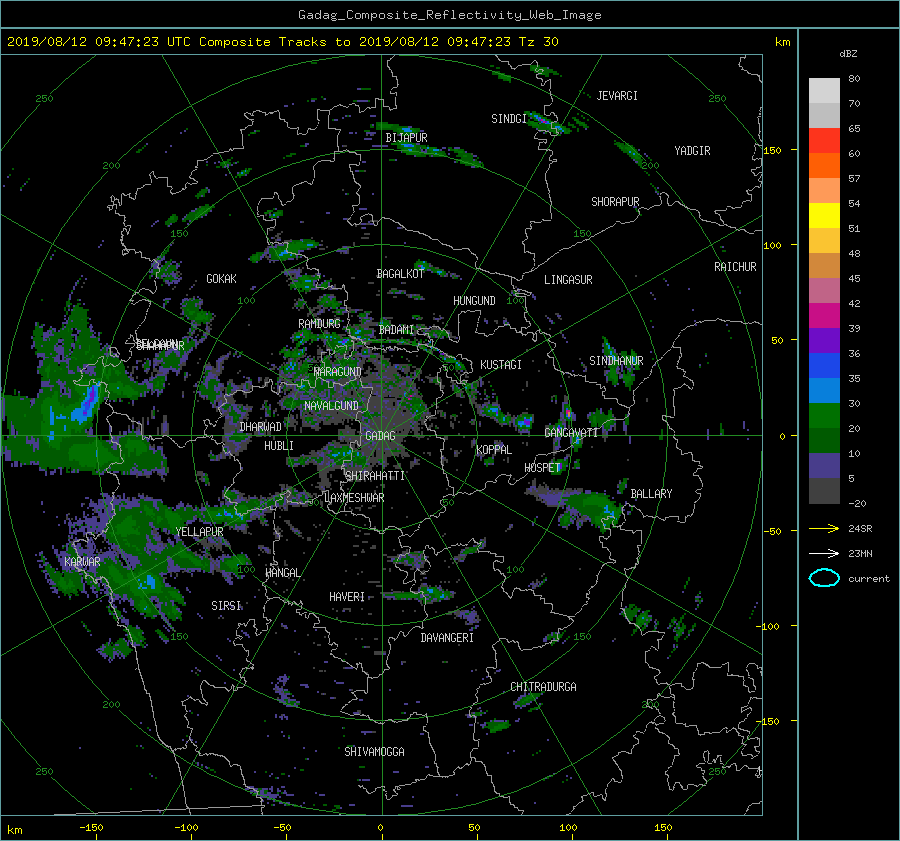
Task: Click the '23MN' legend text
Action: click(860, 554)
